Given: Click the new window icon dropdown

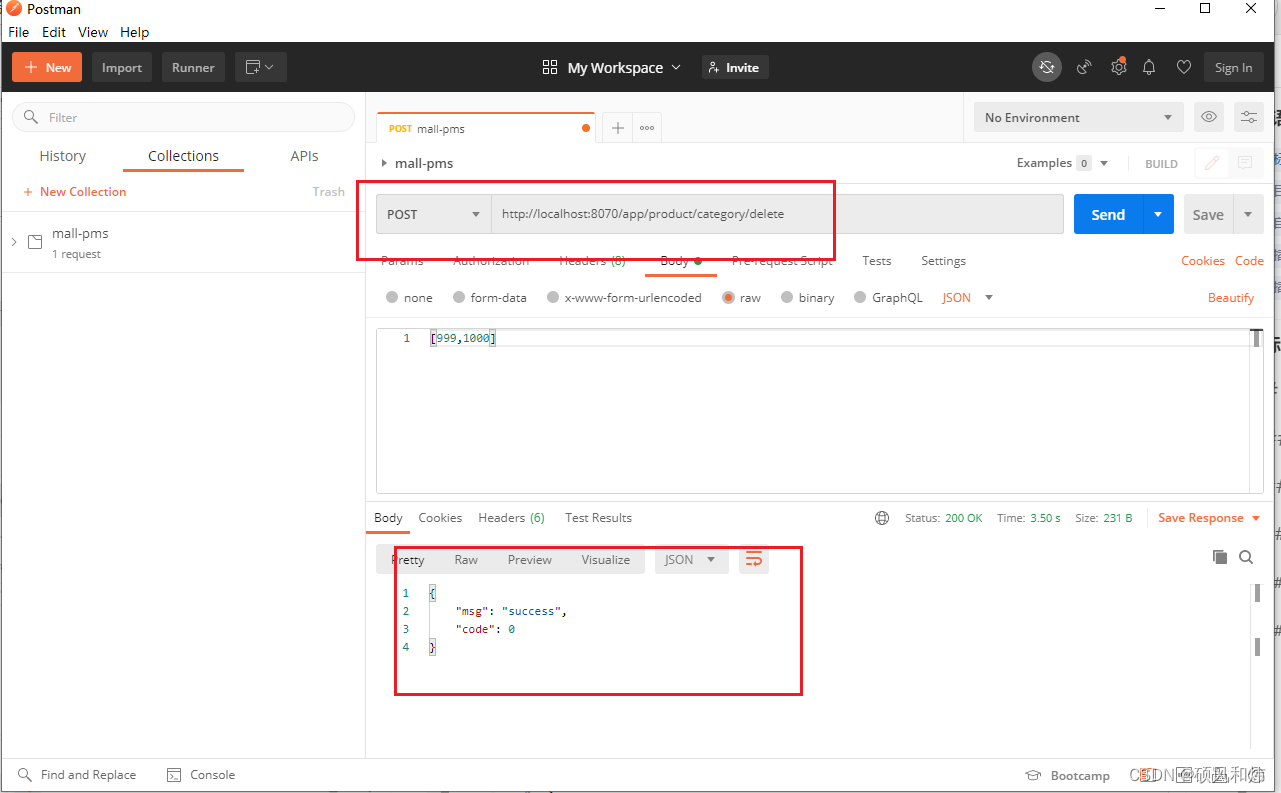Looking at the screenshot, I should (x=261, y=67).
